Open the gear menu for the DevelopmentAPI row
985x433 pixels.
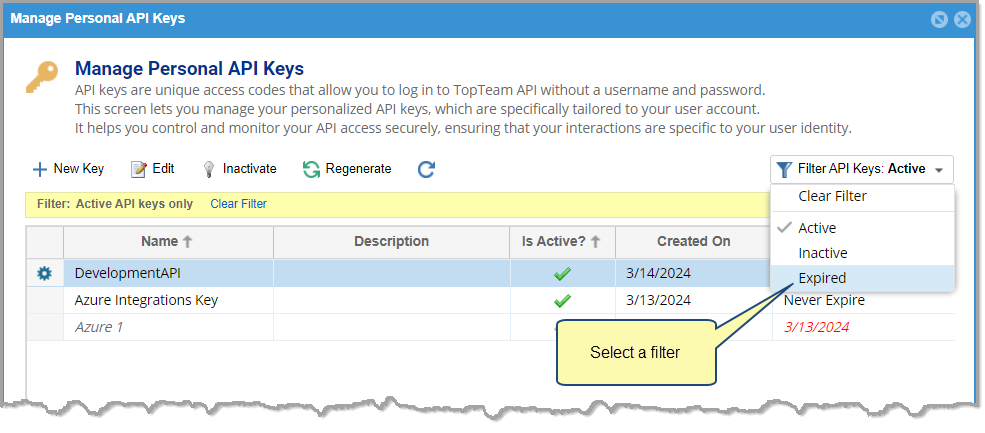tap(44, 273)
